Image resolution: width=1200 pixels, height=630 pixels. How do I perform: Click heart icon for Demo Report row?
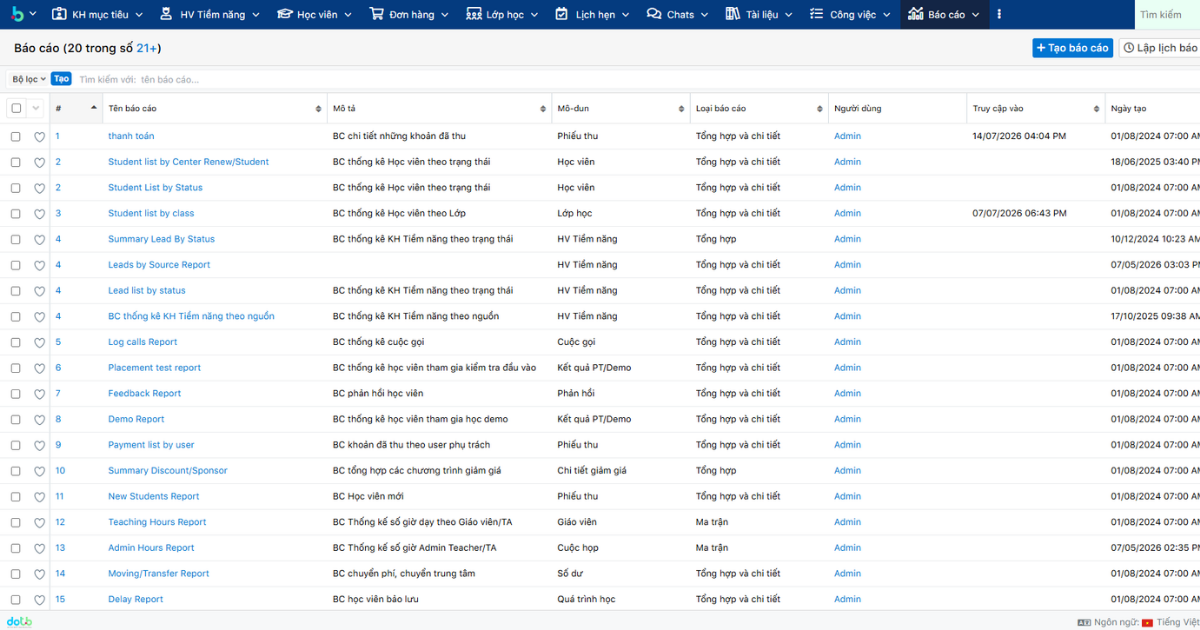tap(40, 419)
